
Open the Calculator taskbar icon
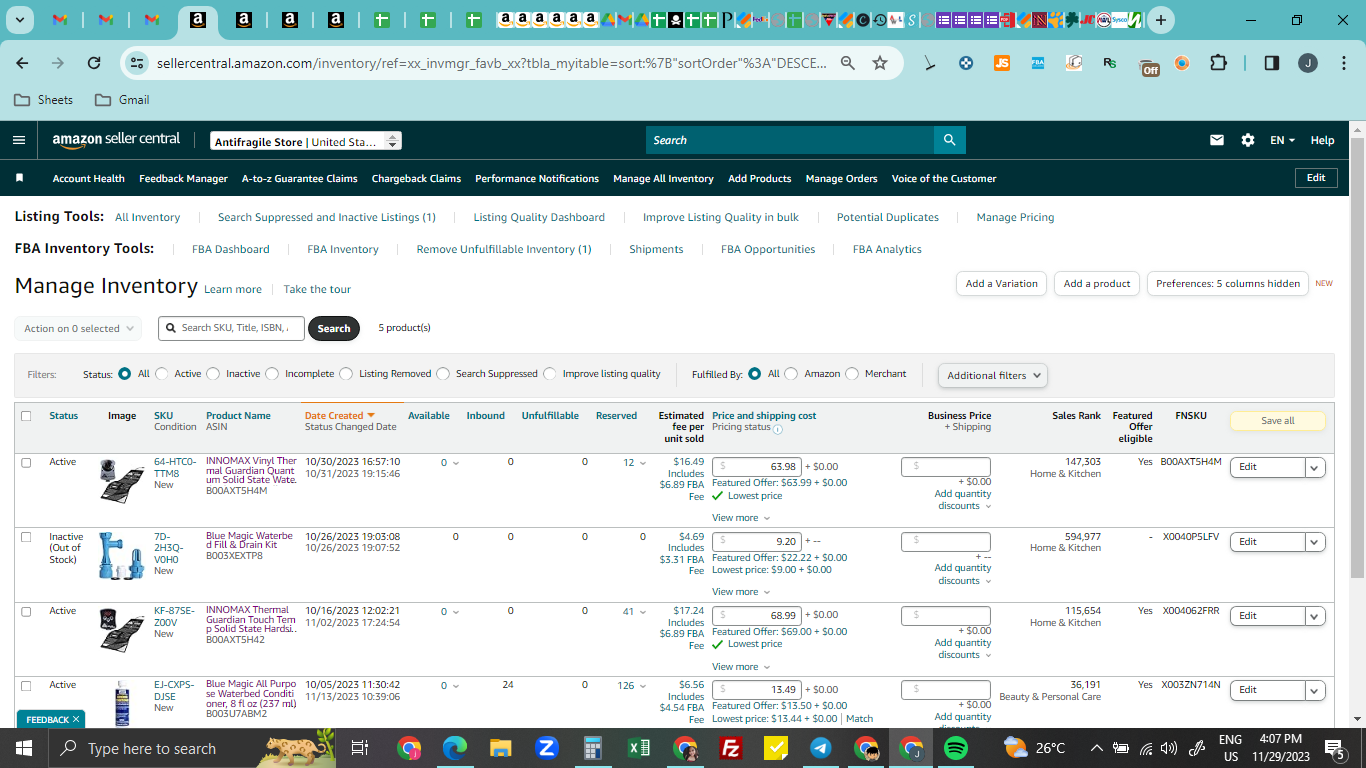coord(593,748)
